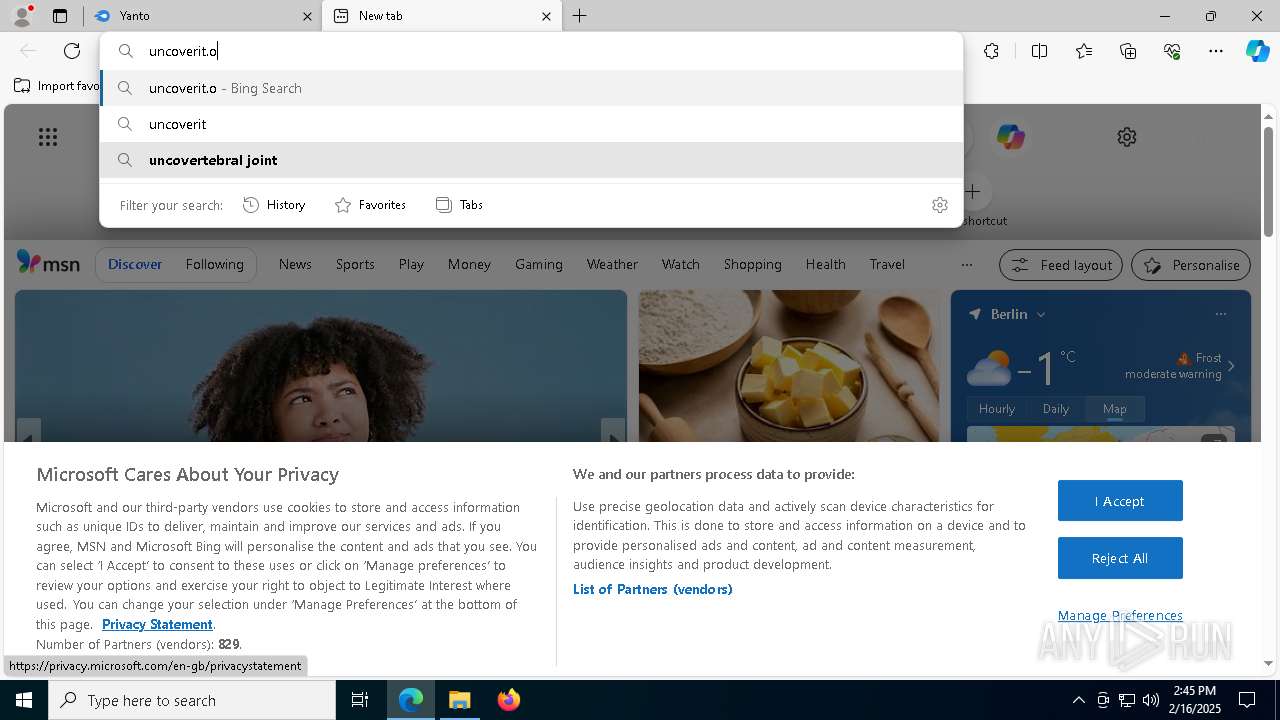Open the tab actions menu icon

(x=60, y=16)
